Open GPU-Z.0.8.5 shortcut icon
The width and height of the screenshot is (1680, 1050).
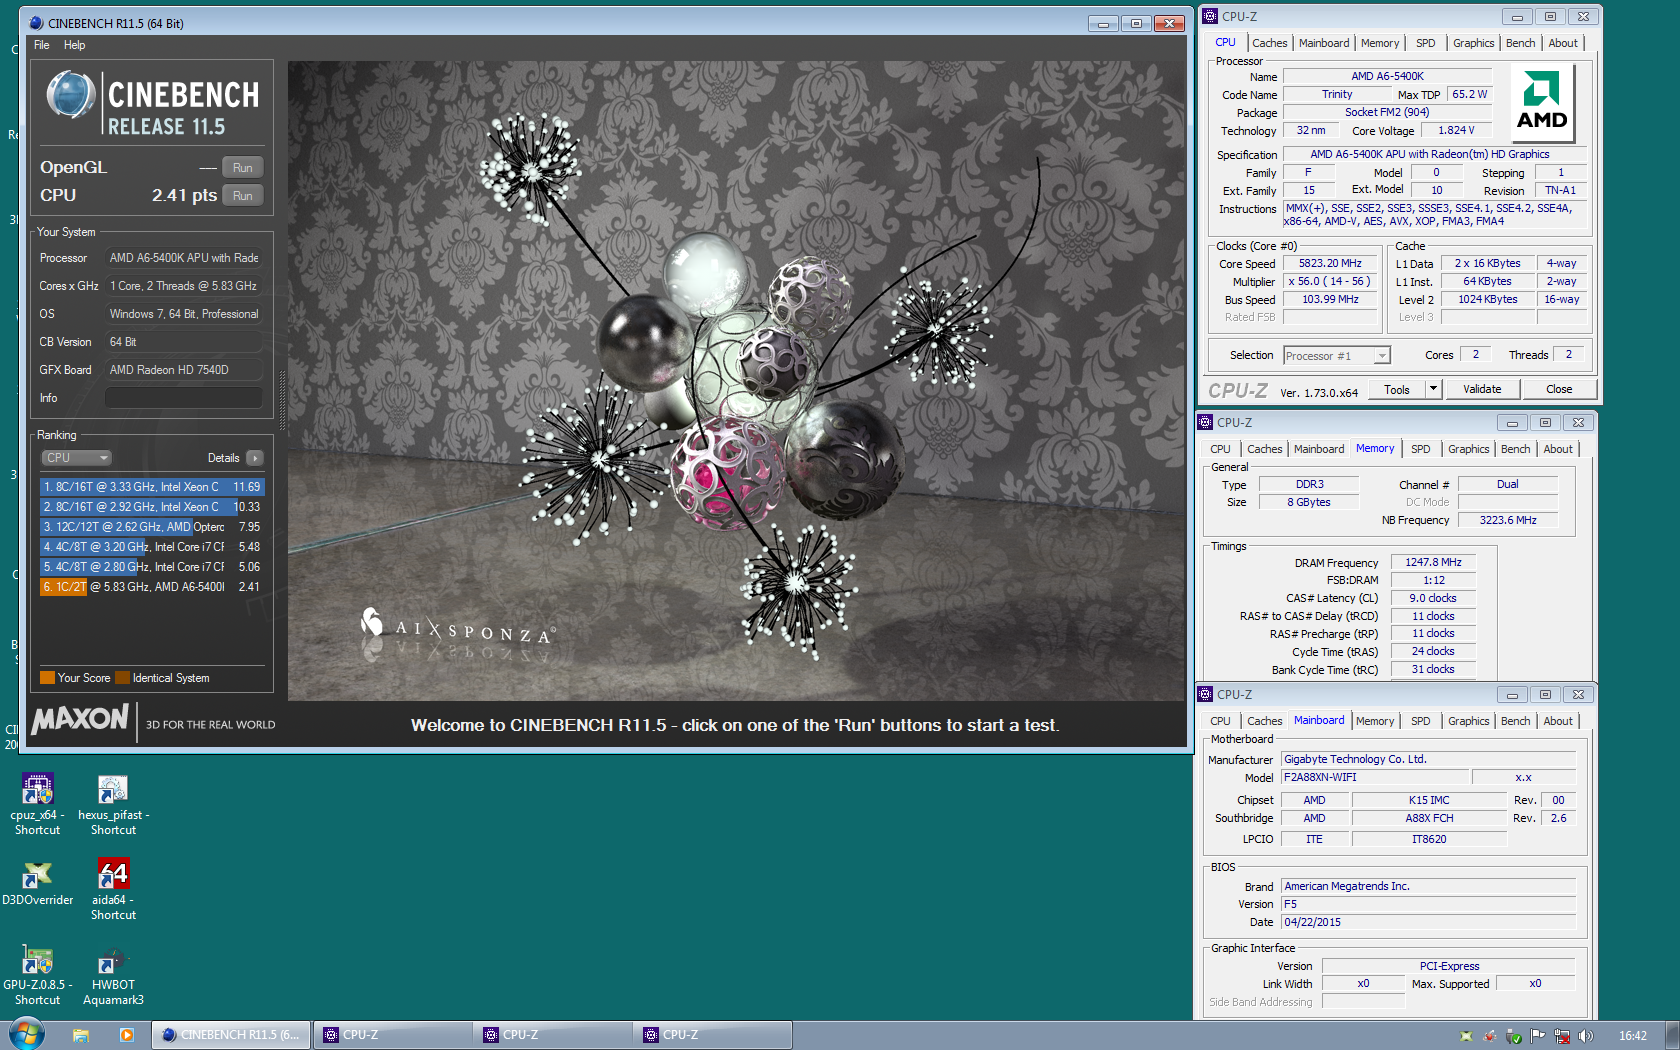click(x=37, y=975)
